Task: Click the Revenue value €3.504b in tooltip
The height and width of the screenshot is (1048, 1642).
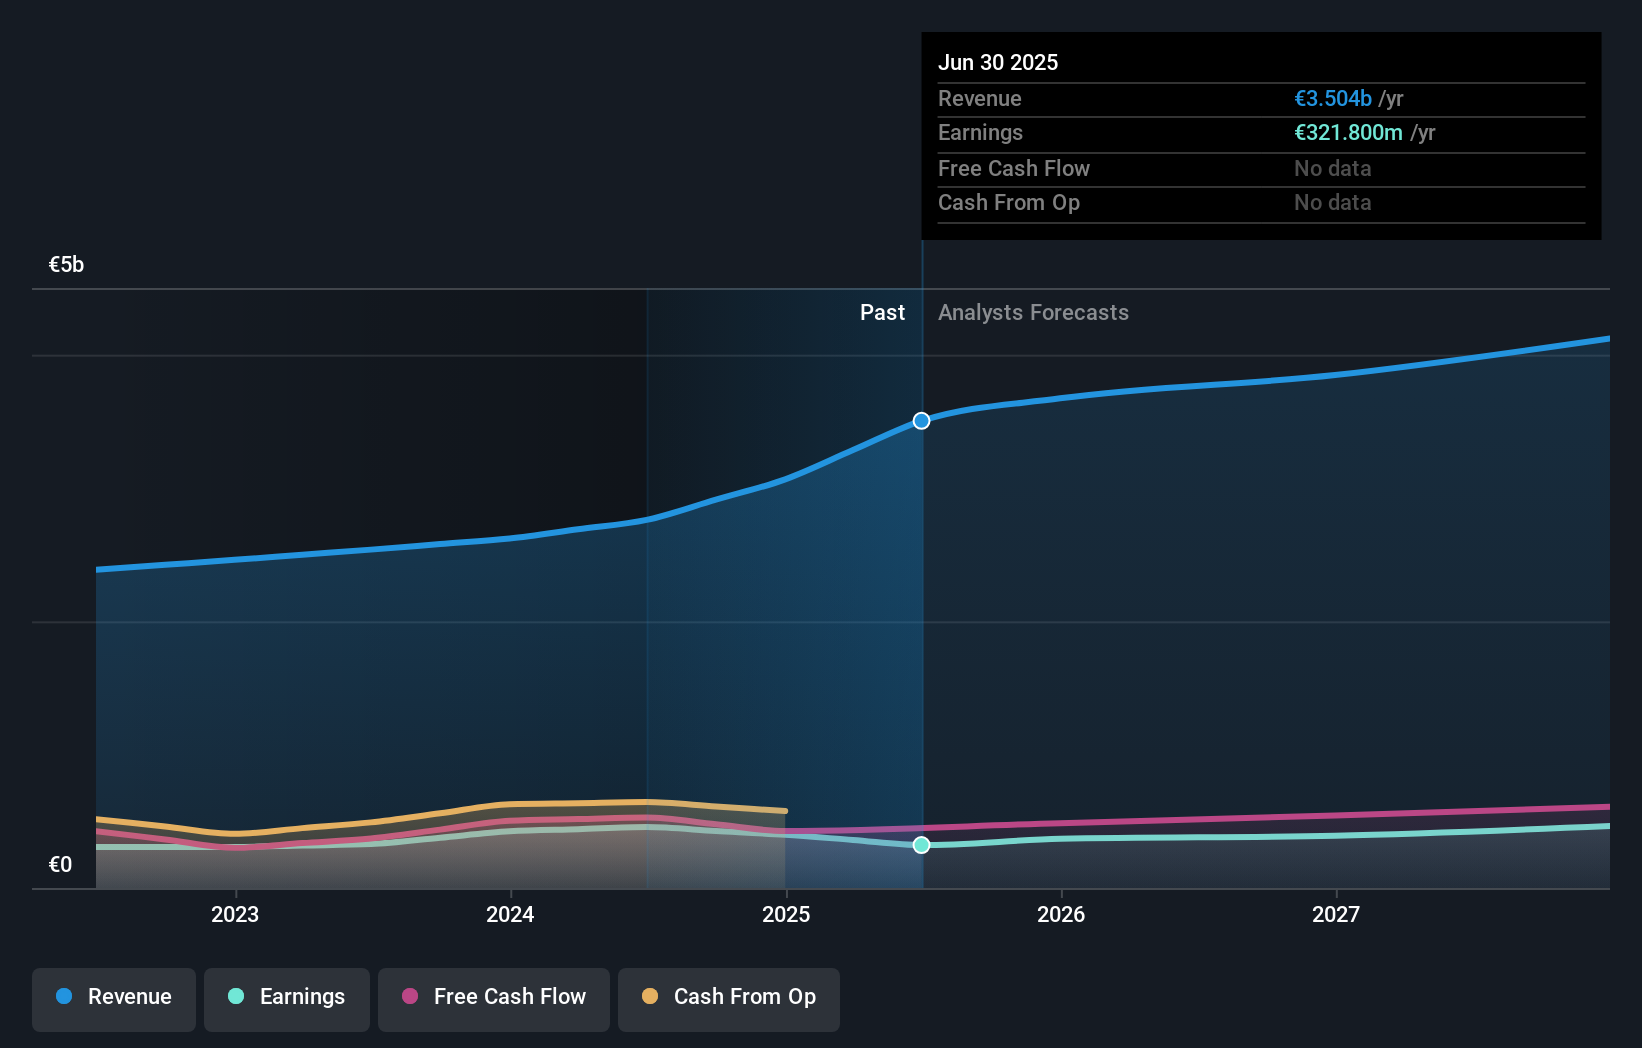Action: (x=1333, y=98)
